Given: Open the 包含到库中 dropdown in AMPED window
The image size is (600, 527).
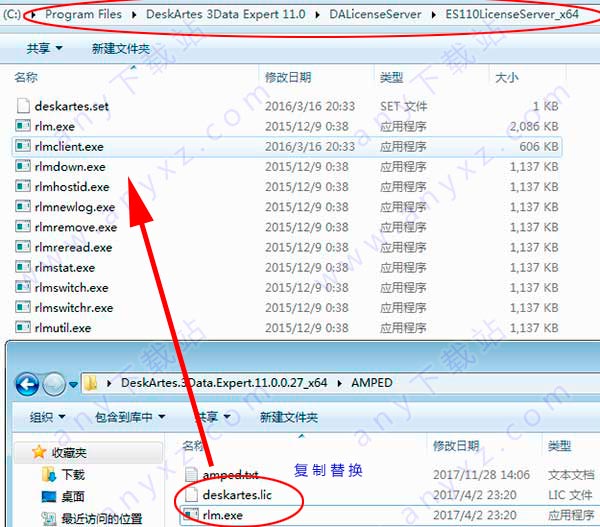Looking at the screenshot, I should (130, 417).
